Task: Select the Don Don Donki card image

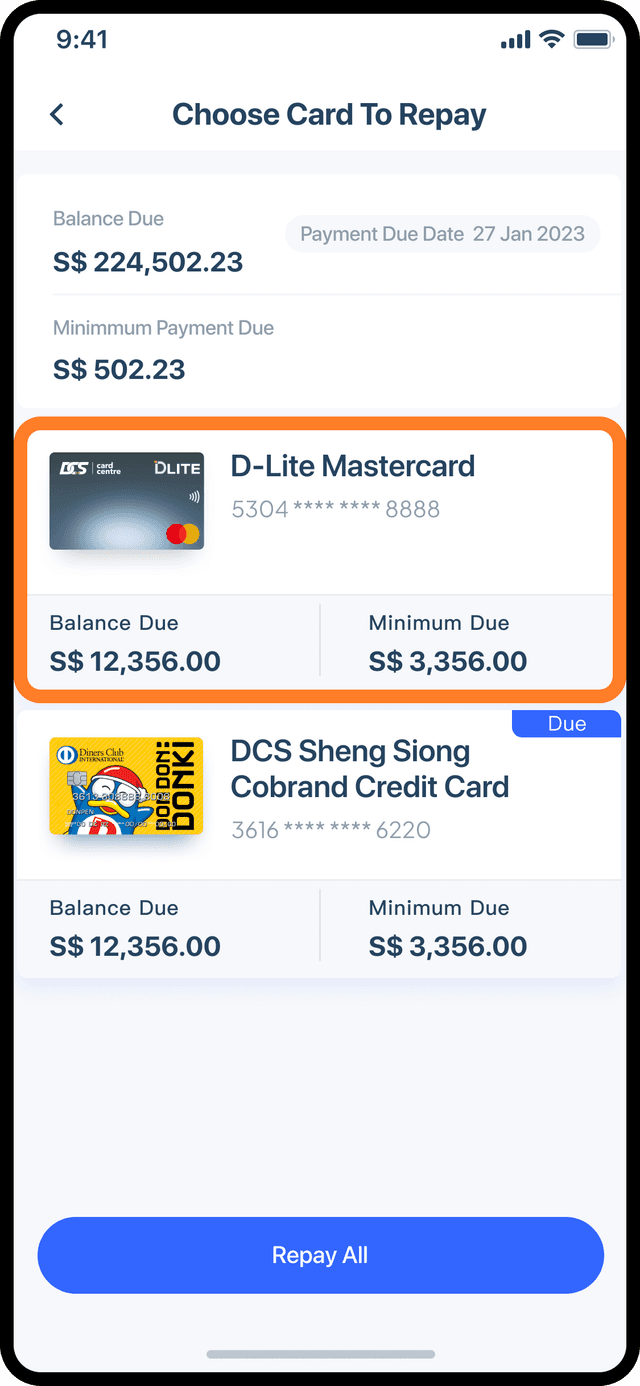Action: 126,786
